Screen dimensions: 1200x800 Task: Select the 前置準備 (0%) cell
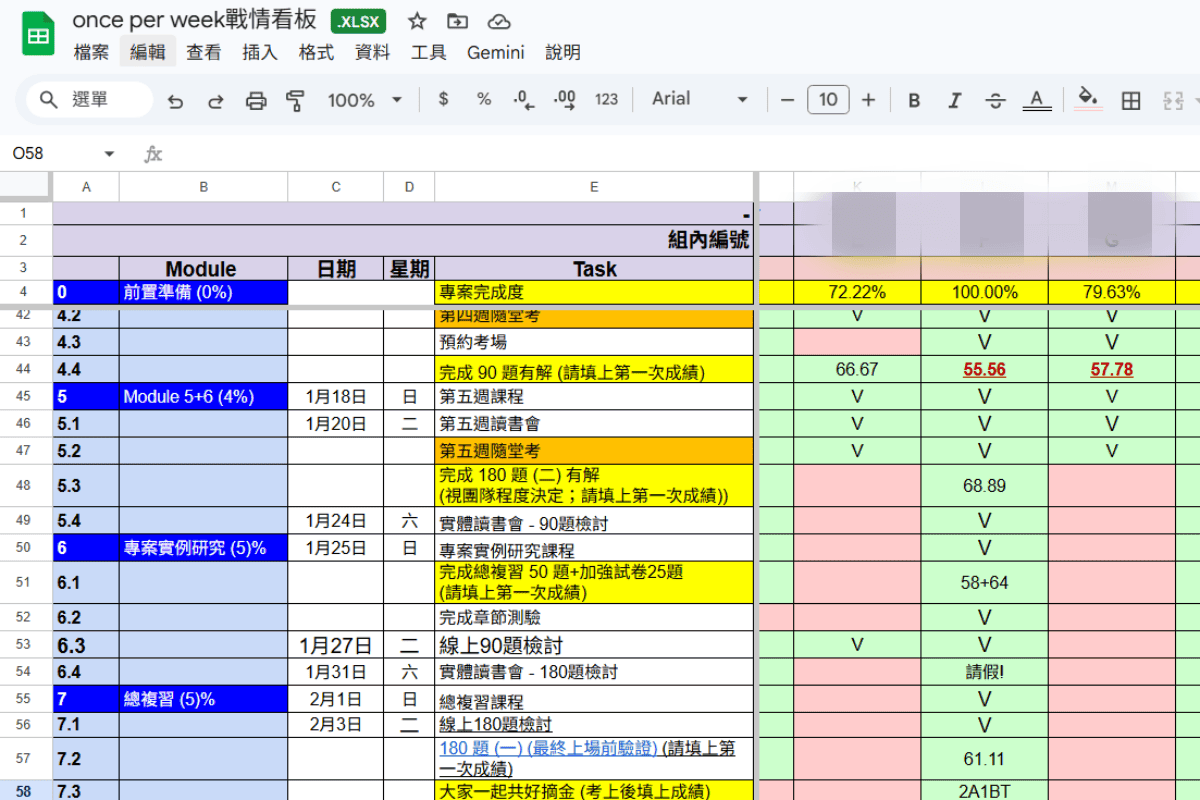tap(203, 293)
